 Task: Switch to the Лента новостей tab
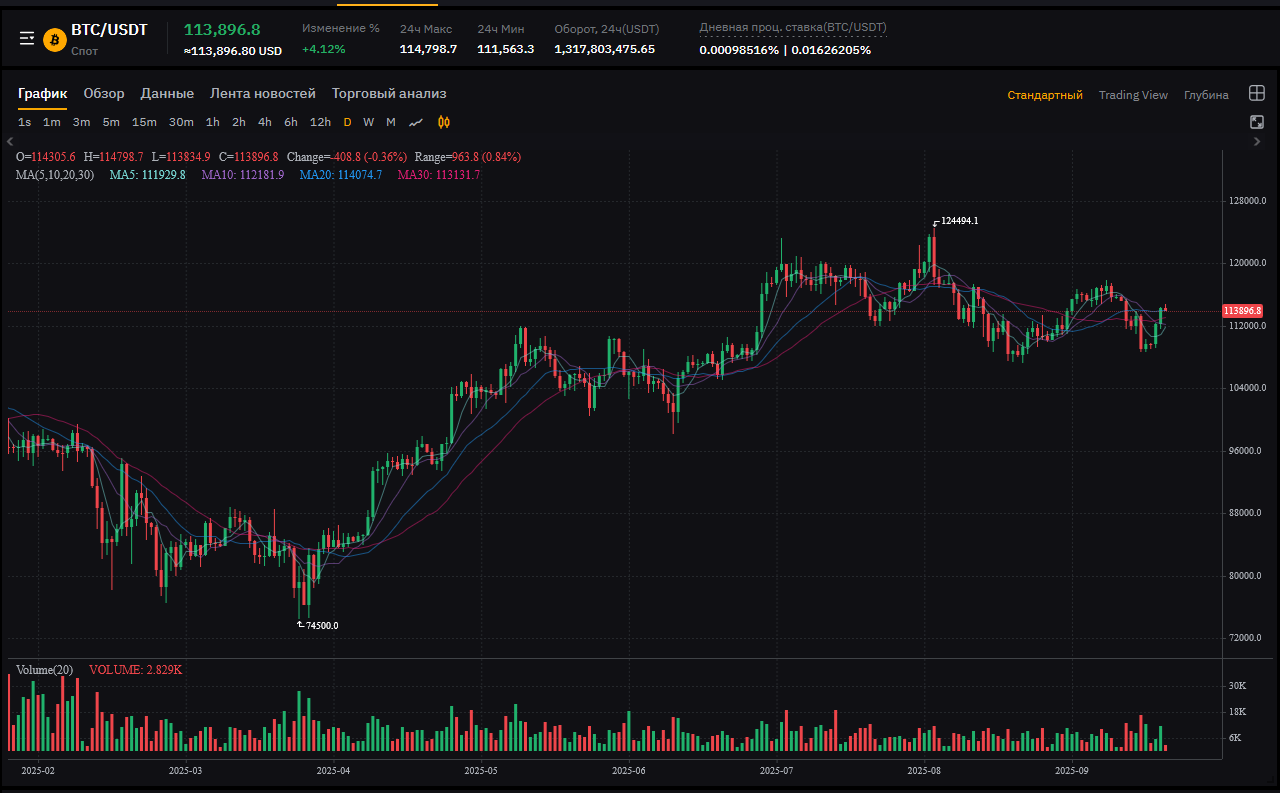point(263,93)
